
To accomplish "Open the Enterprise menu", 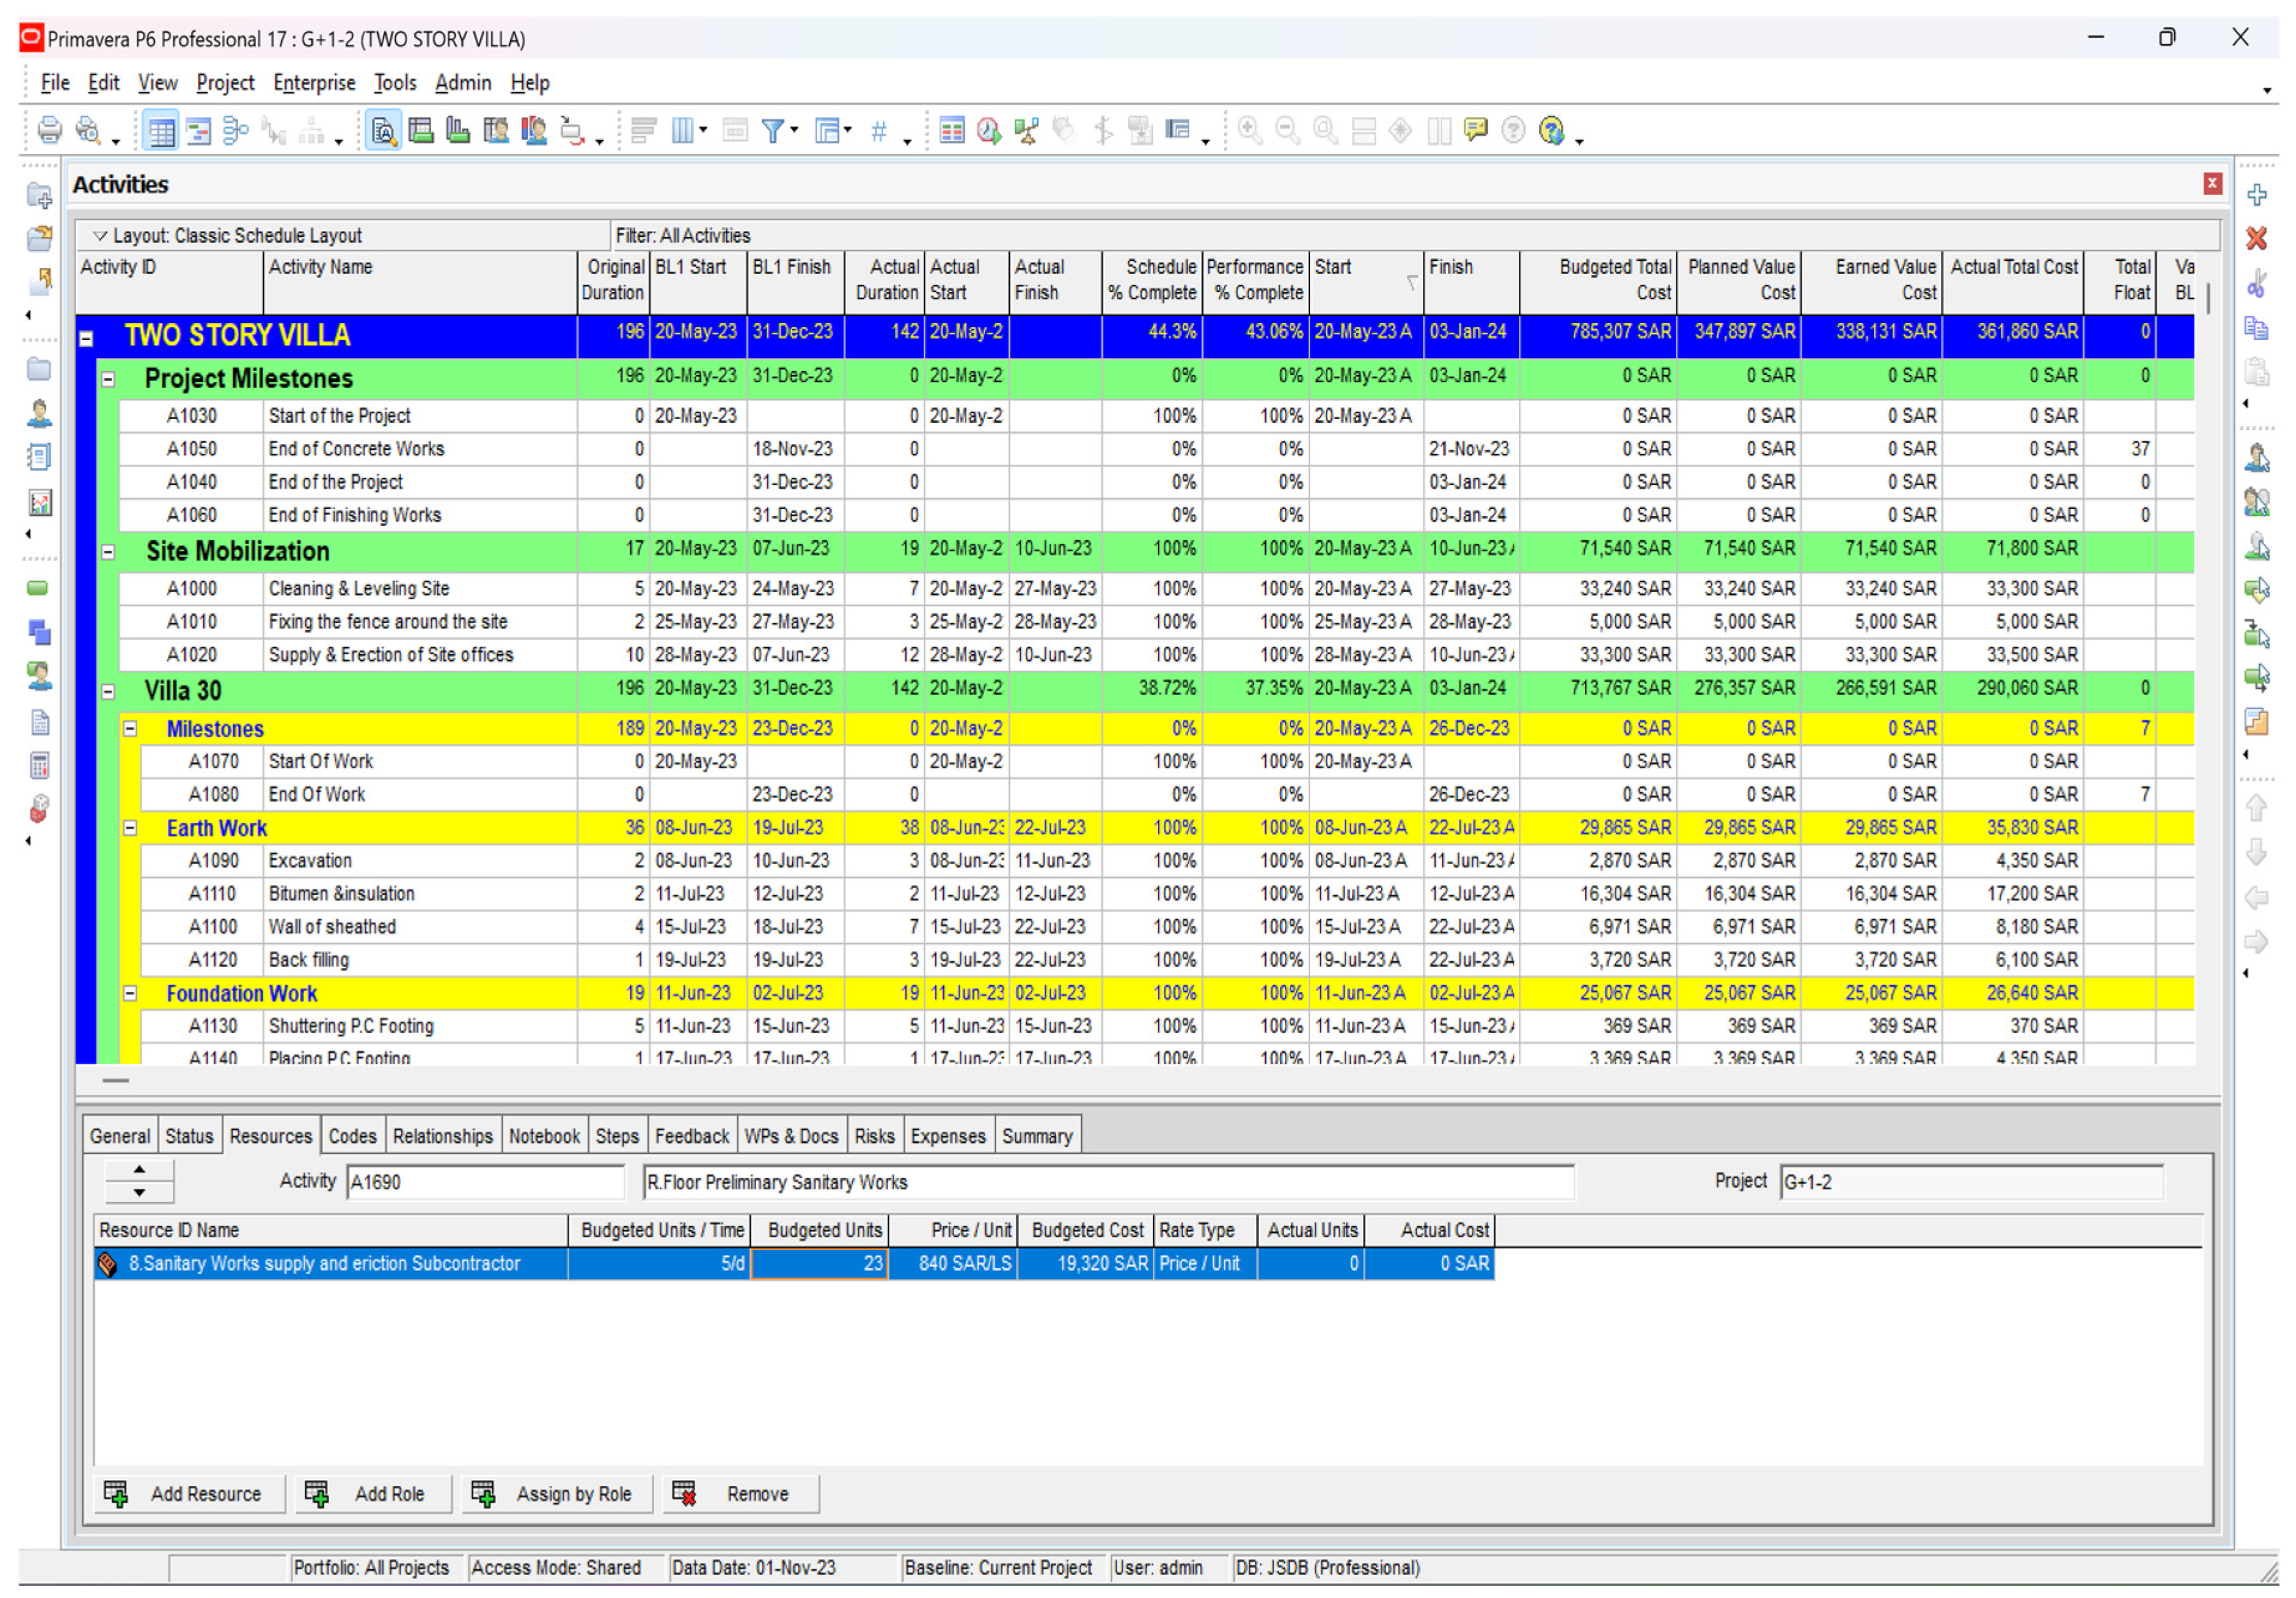I will point(314,82).
